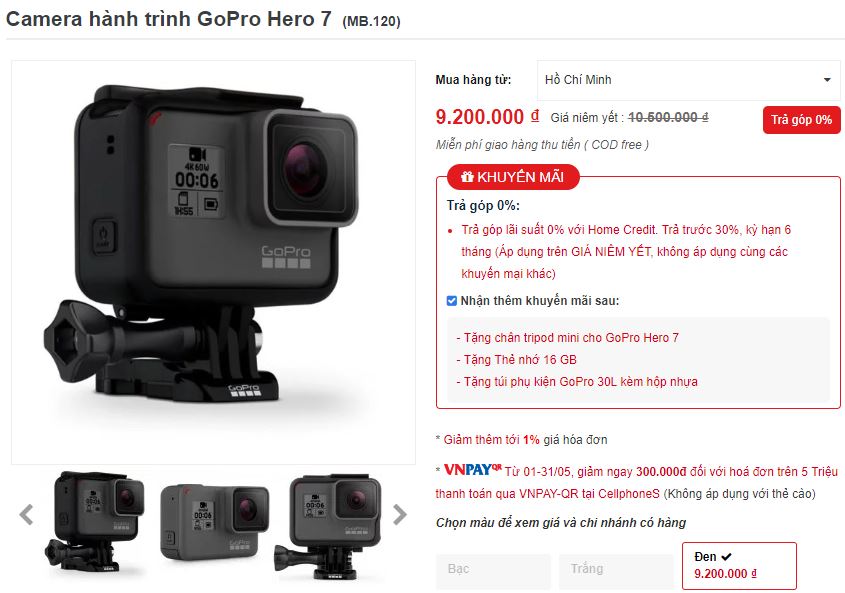Select the Bạc color option

click(x=493, y=570)
